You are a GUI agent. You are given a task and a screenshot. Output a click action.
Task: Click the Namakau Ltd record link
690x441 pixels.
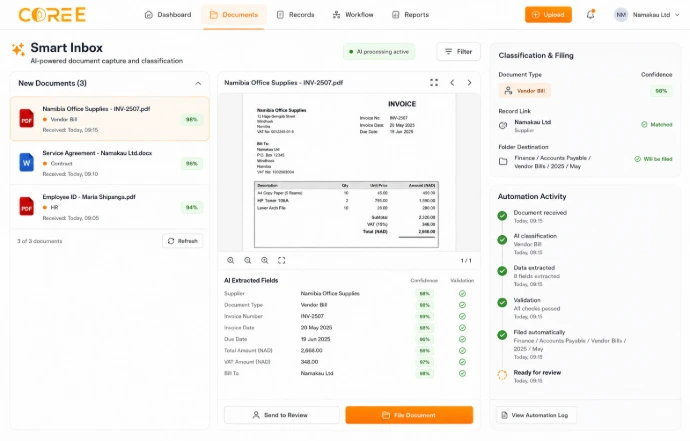click(x=532, y=122)
